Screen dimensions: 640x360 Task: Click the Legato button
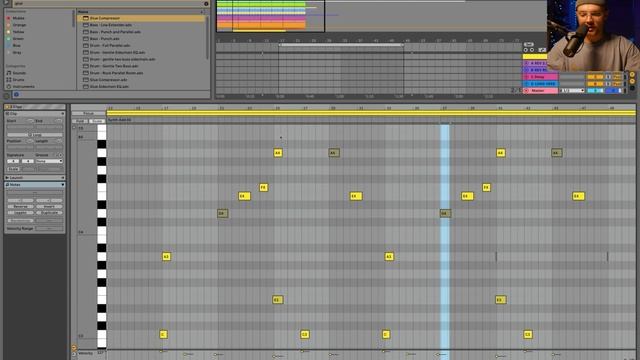pyautogui.click(x=20, y=213)
